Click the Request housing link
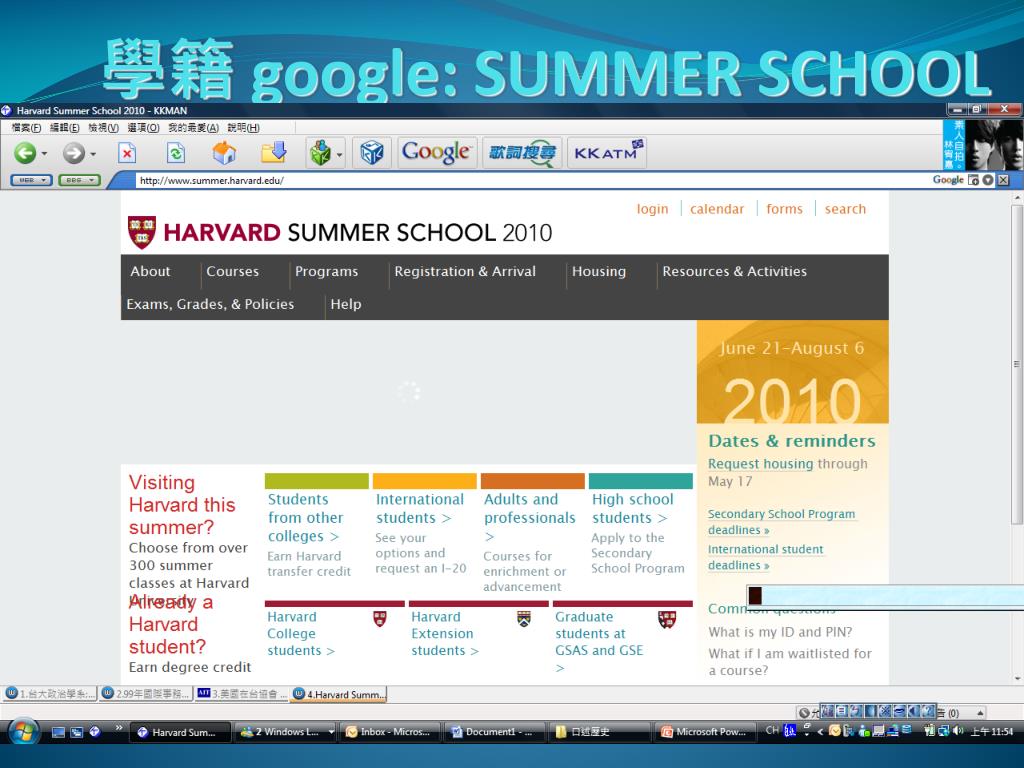 click(x=761, y=464)
